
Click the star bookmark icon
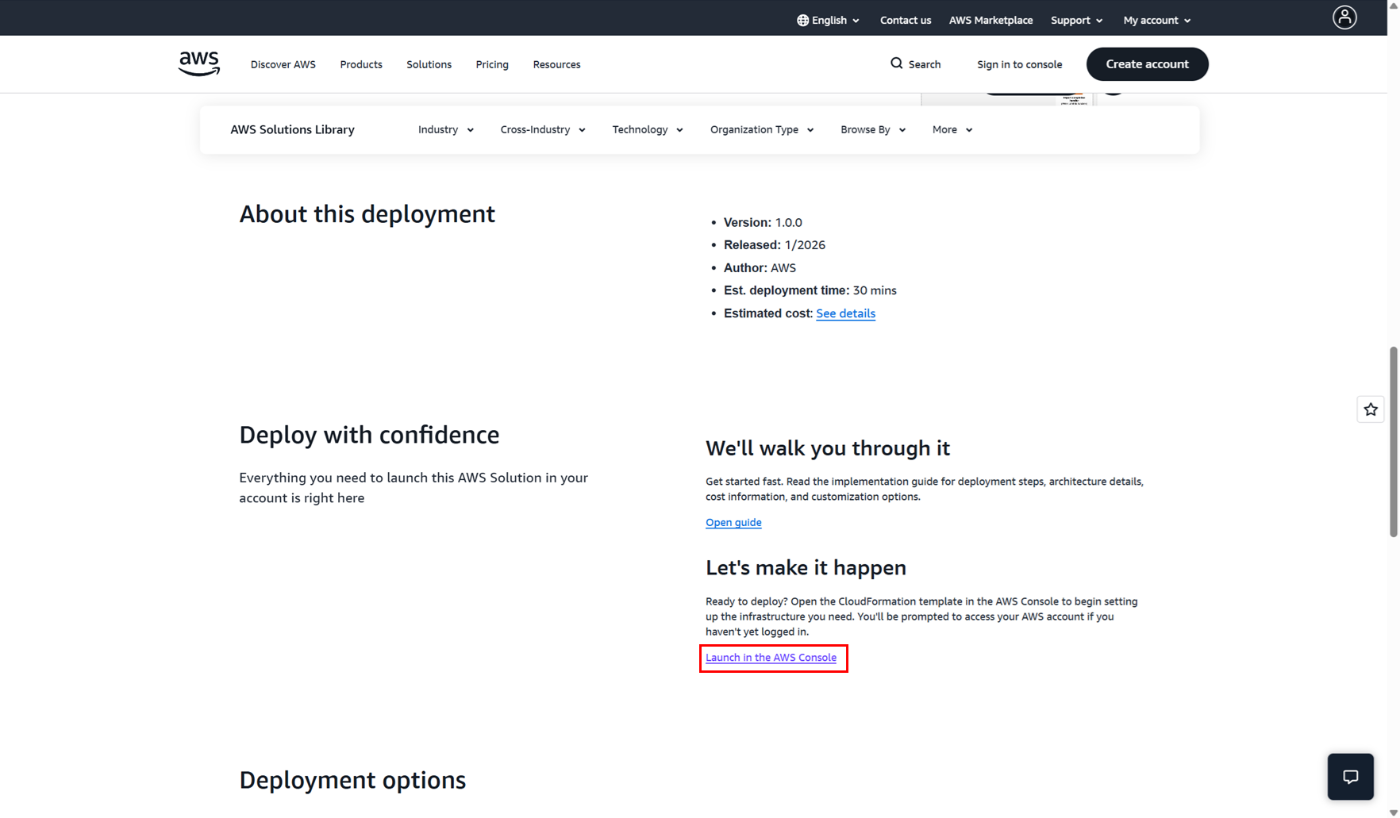point(1370,408)
